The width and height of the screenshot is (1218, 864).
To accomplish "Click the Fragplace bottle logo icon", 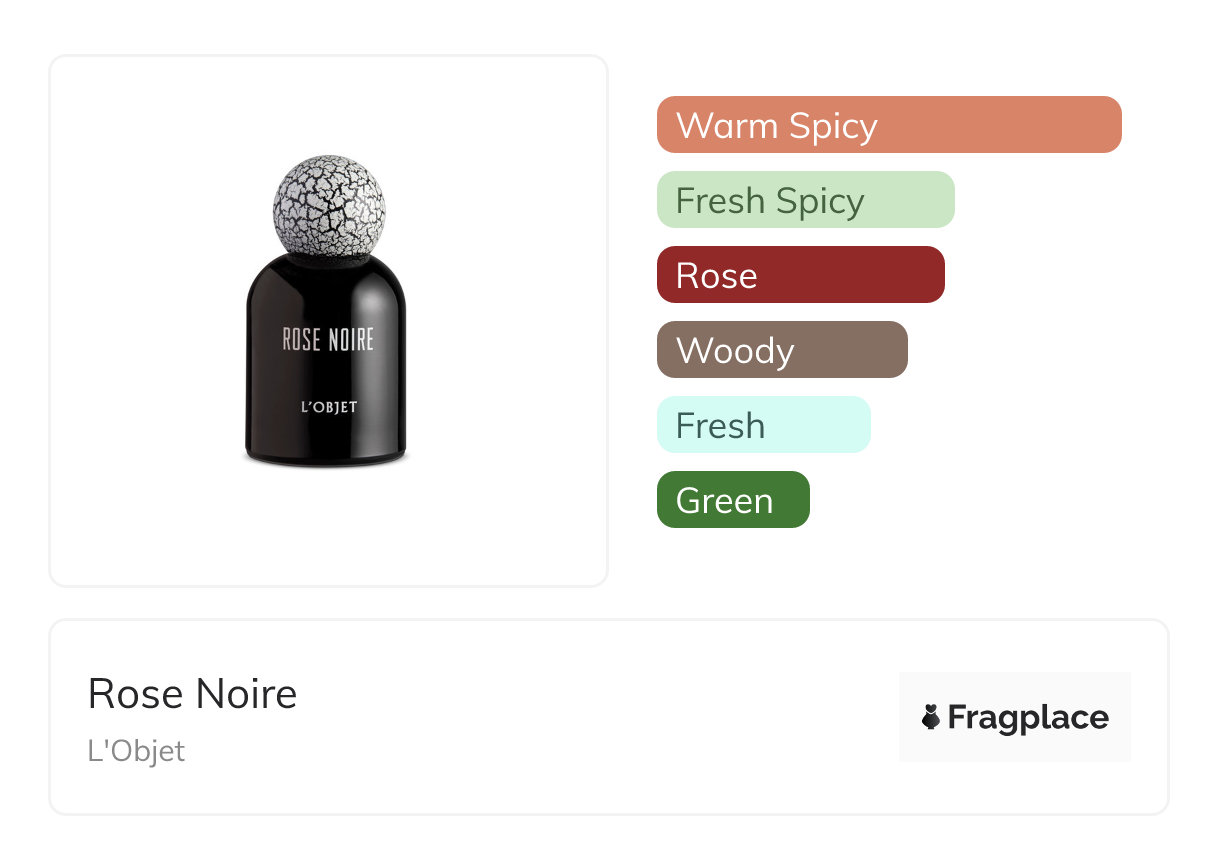I will [931, 717].
